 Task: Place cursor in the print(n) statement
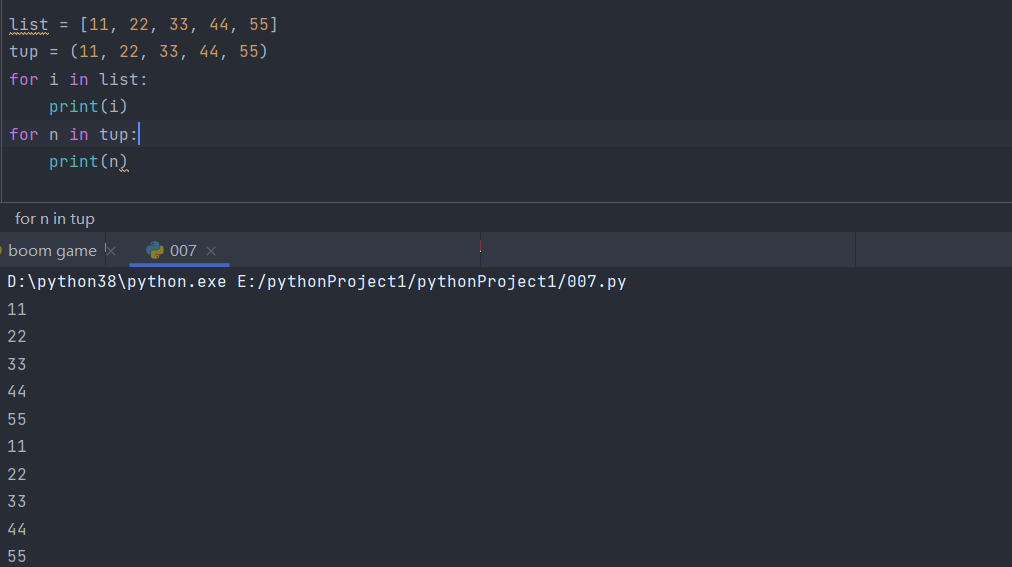(88, 161)
